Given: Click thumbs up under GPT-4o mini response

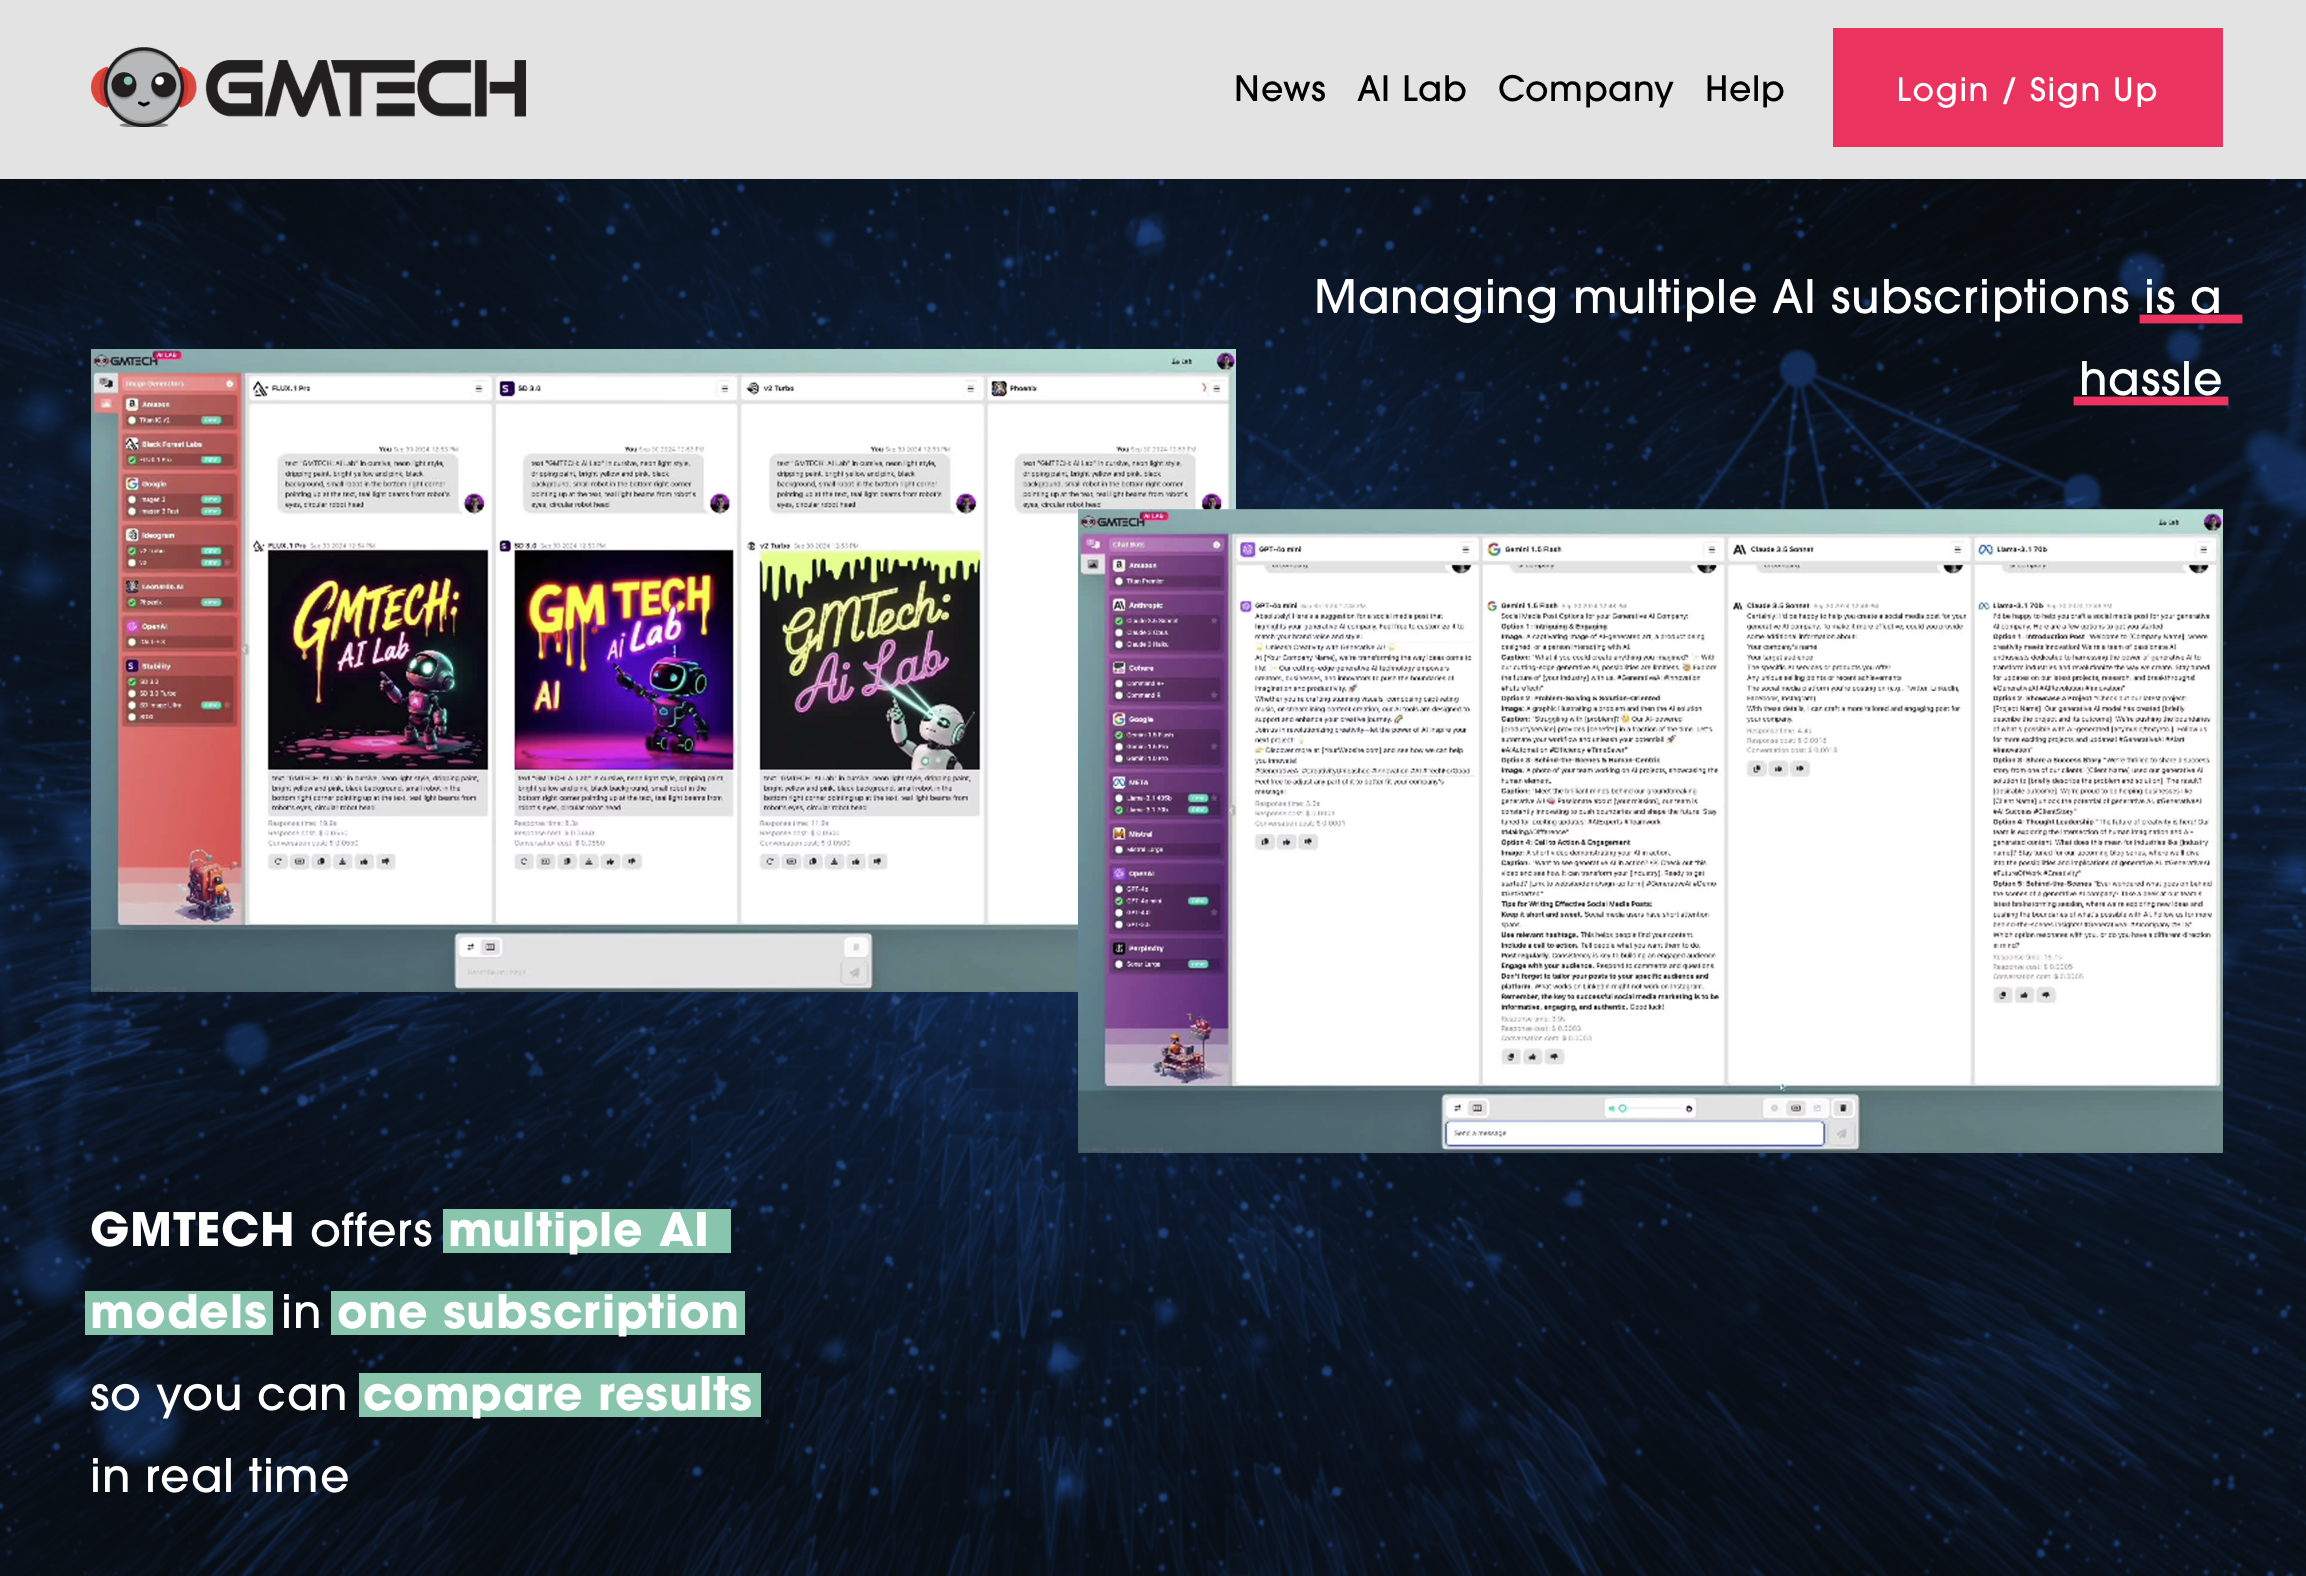Looking at the screenshot, I should (1286, 842).
